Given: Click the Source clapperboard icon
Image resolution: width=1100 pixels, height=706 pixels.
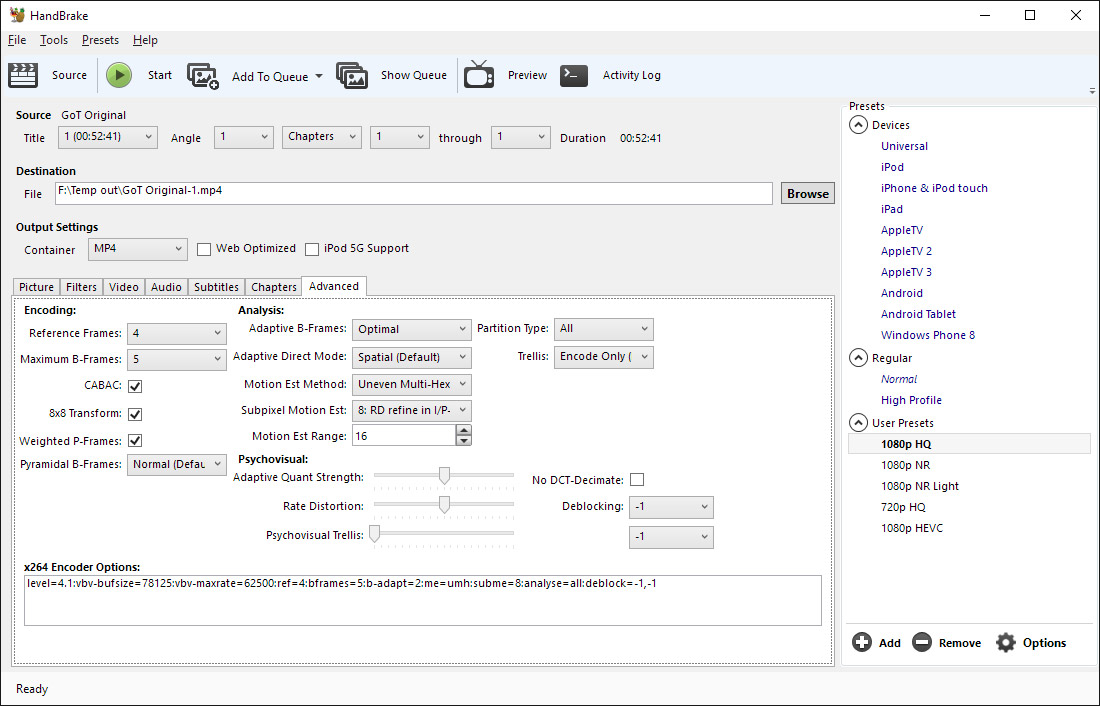Looking at the screenshot, I should pos(23,75).
